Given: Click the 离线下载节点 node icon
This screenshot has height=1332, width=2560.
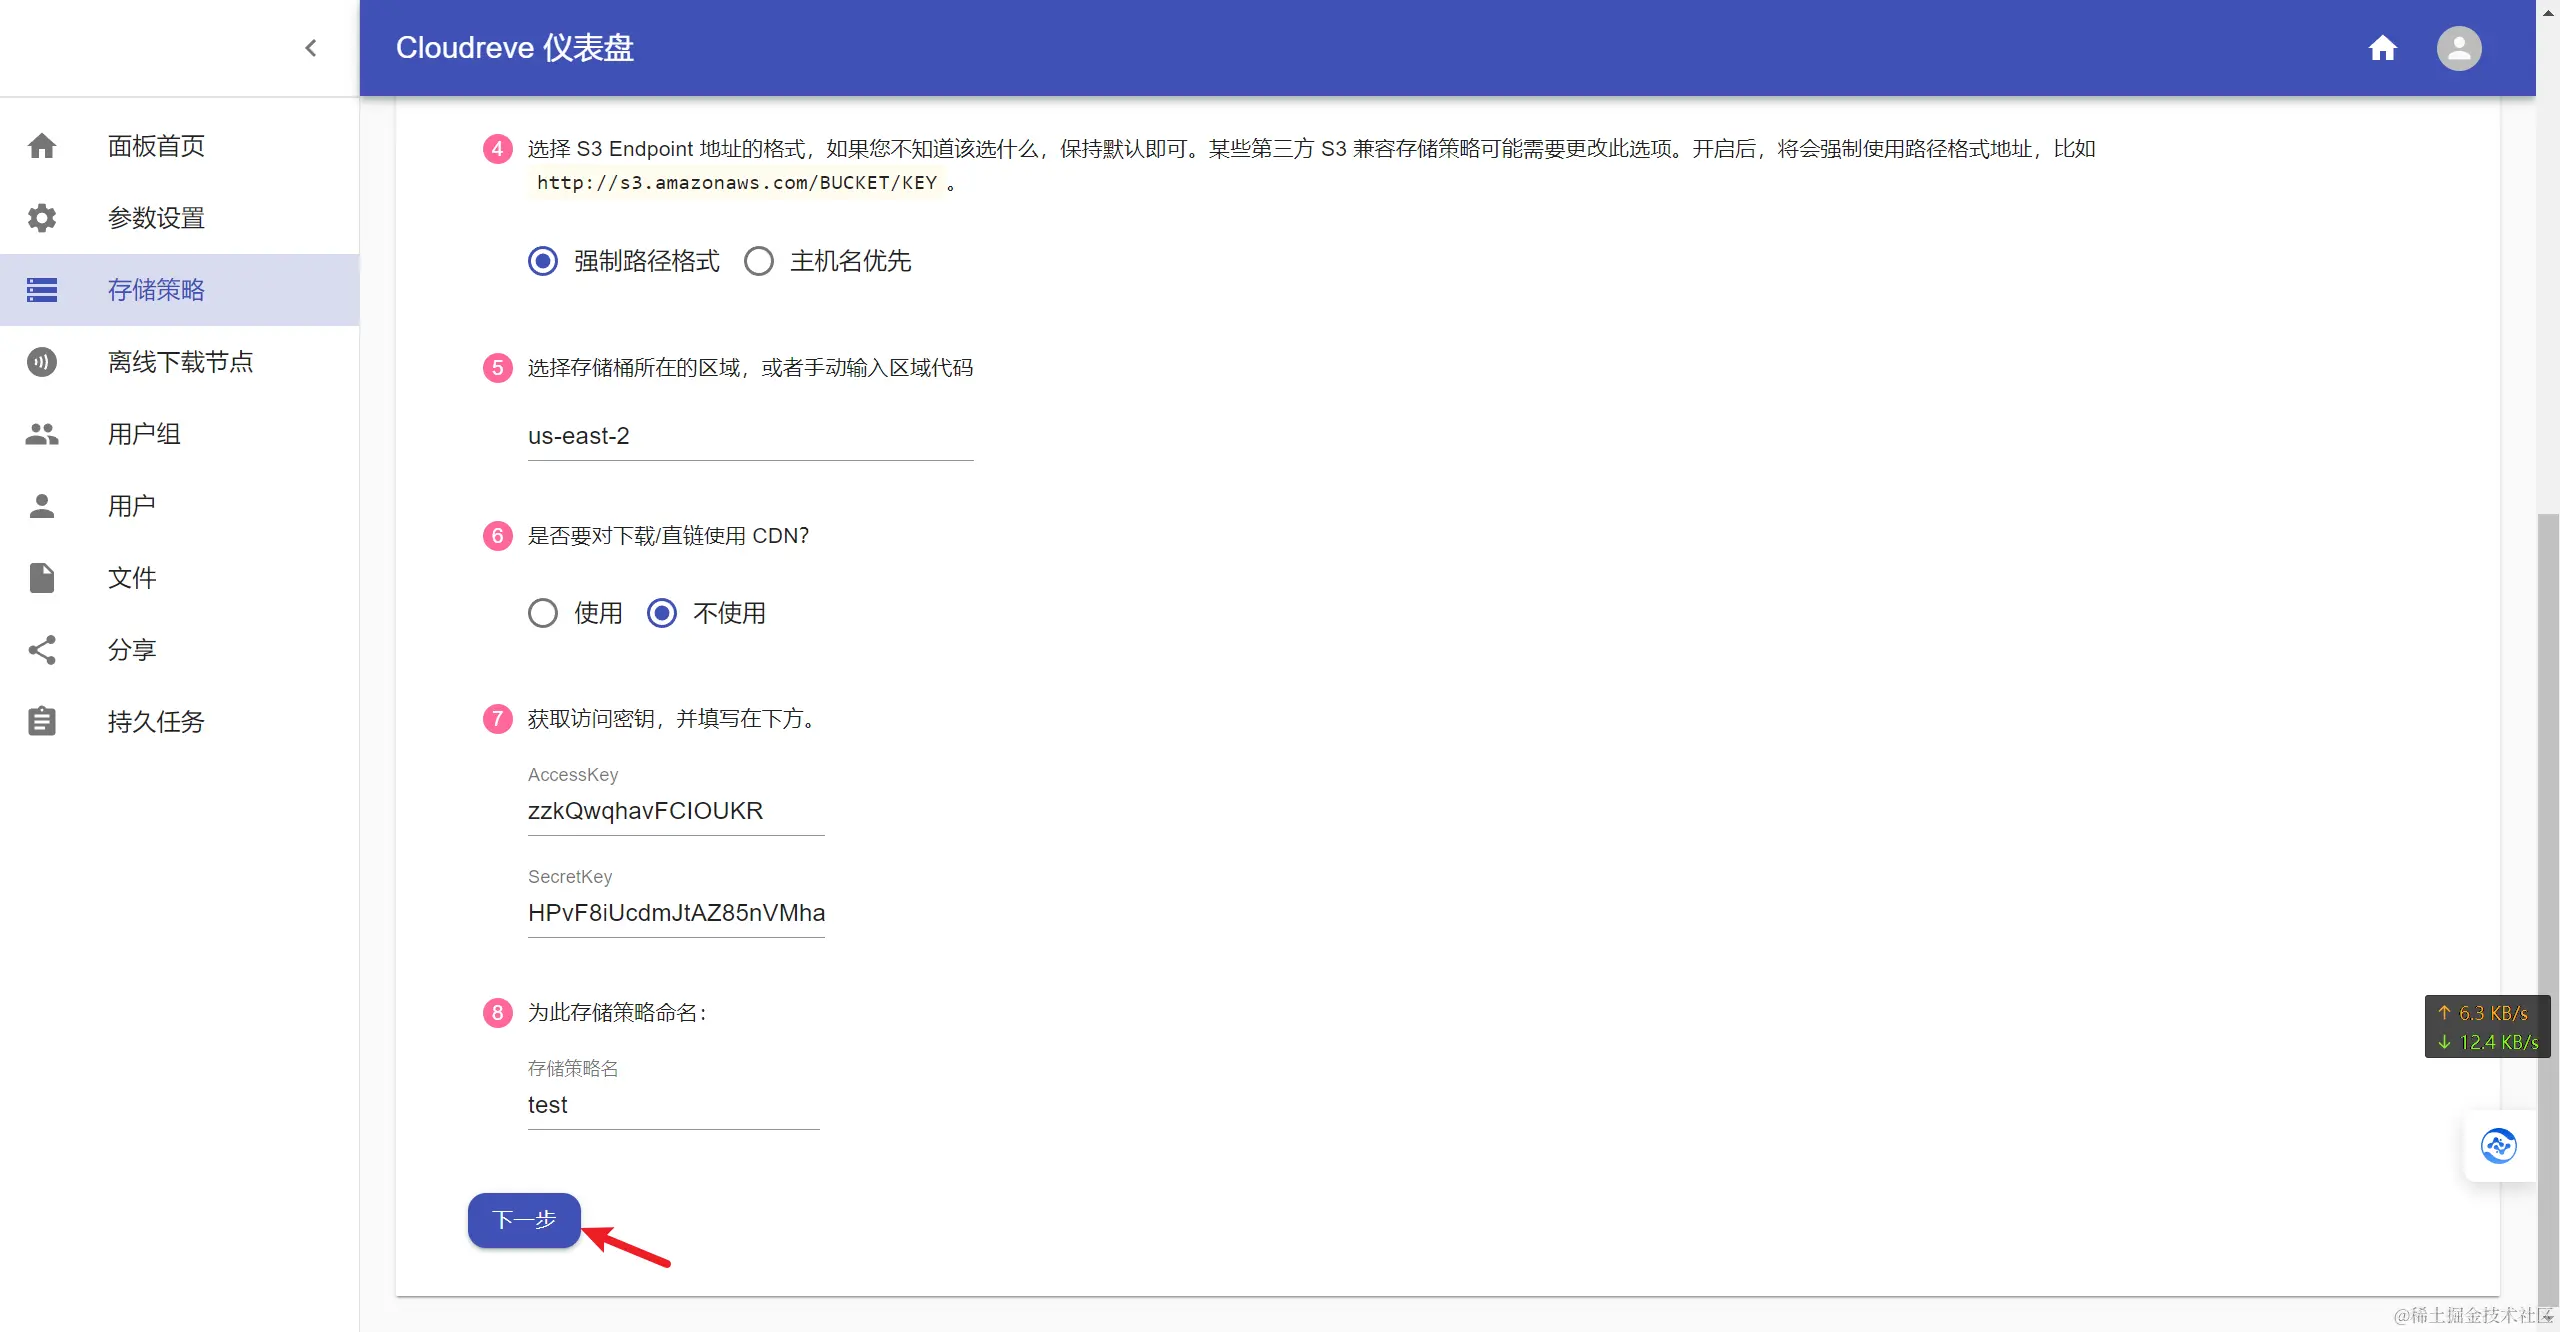Looking at the screenshot, I should [42, 362].
